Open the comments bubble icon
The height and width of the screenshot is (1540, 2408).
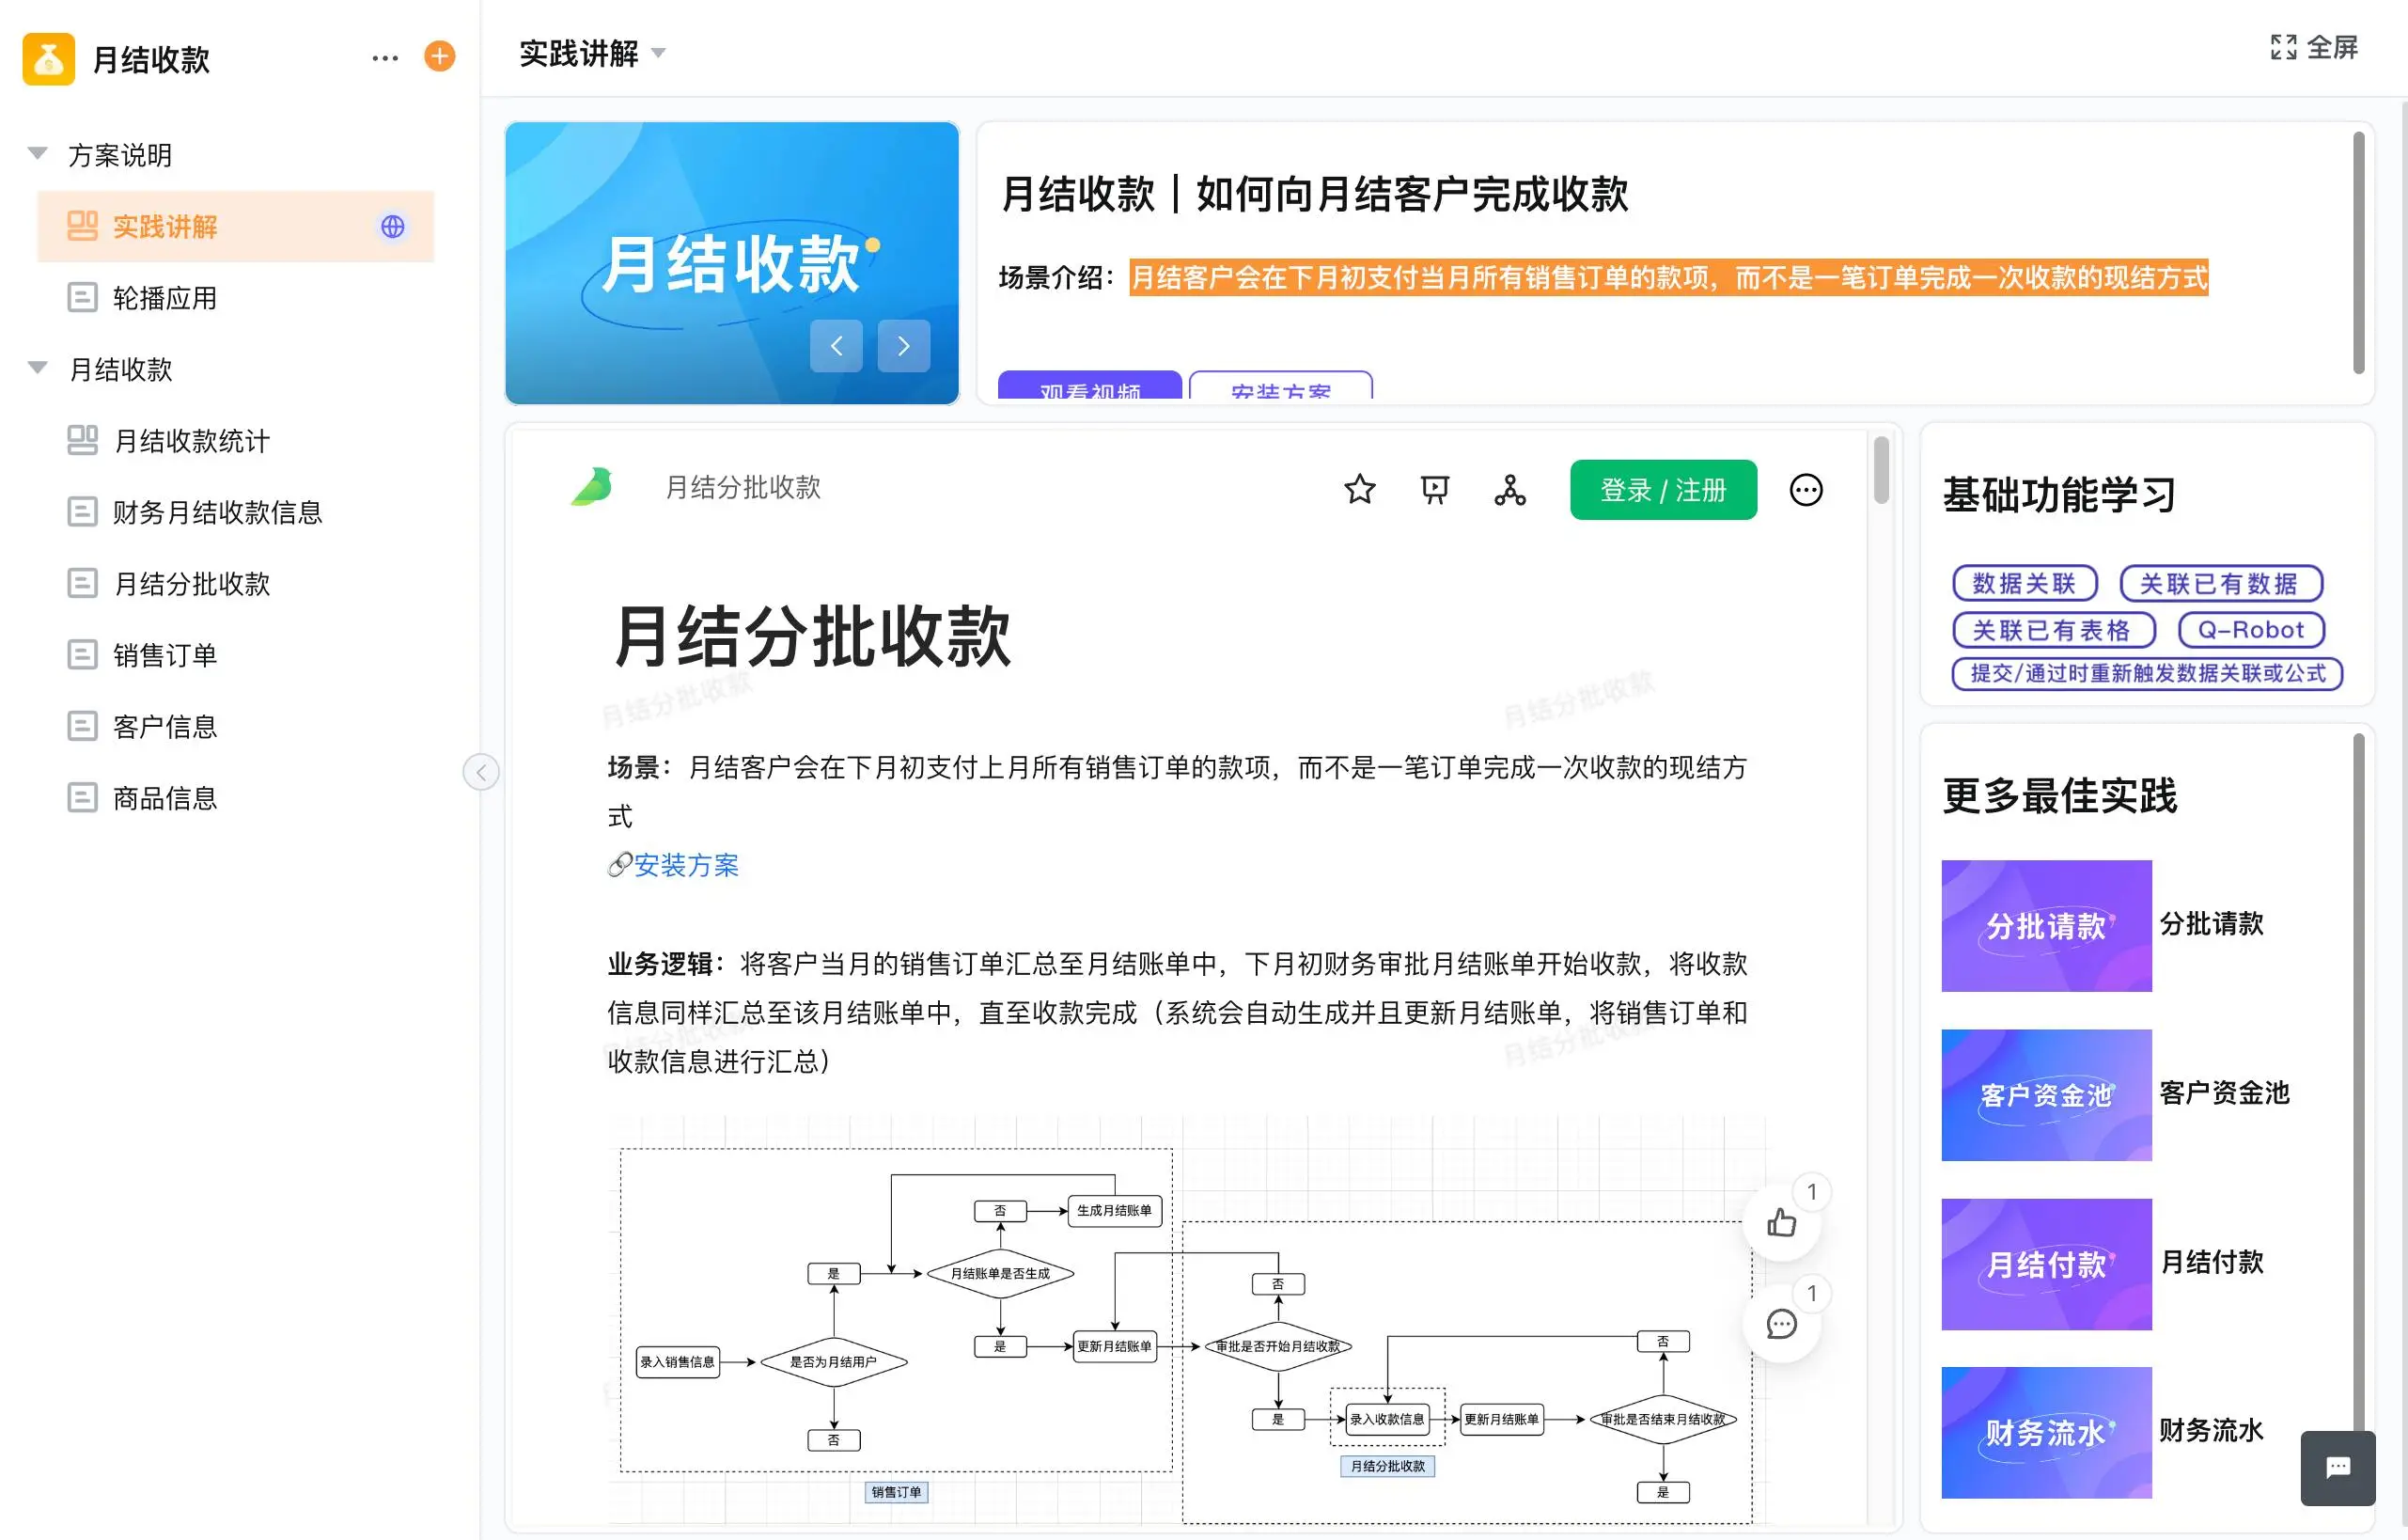tap(1781, 1324)
